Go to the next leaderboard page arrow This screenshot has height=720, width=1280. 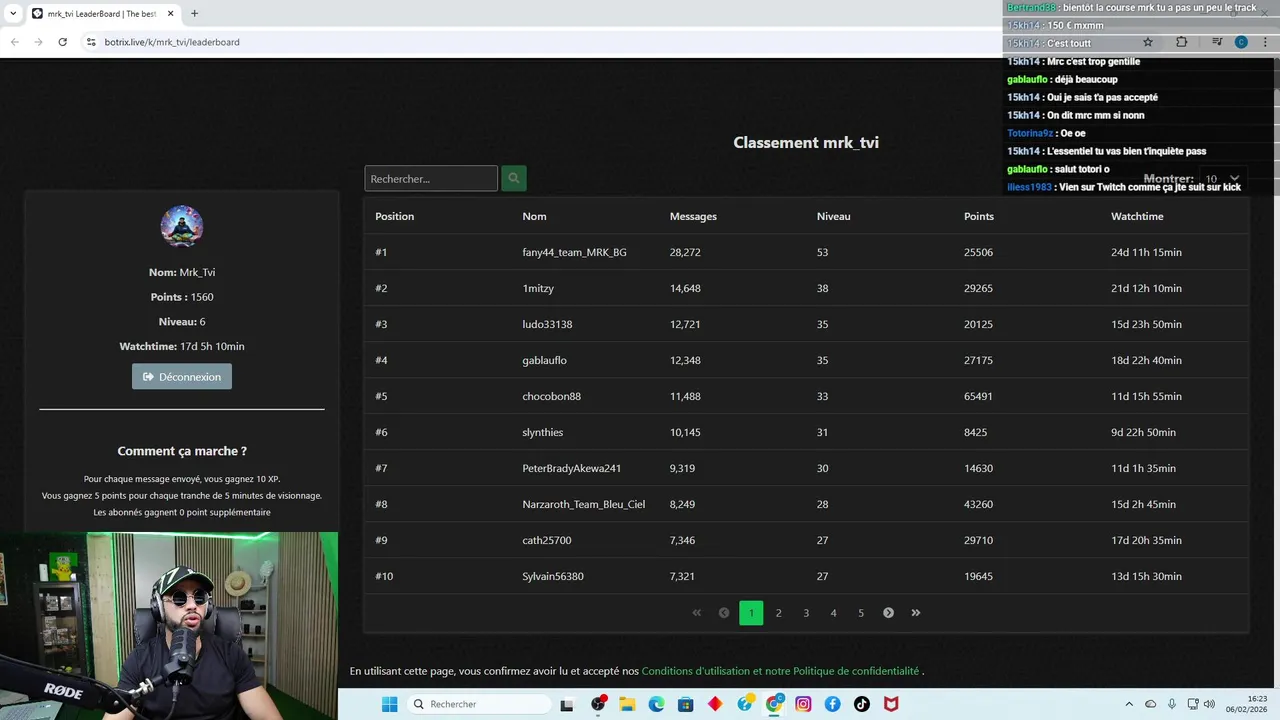tap(888, 613)
